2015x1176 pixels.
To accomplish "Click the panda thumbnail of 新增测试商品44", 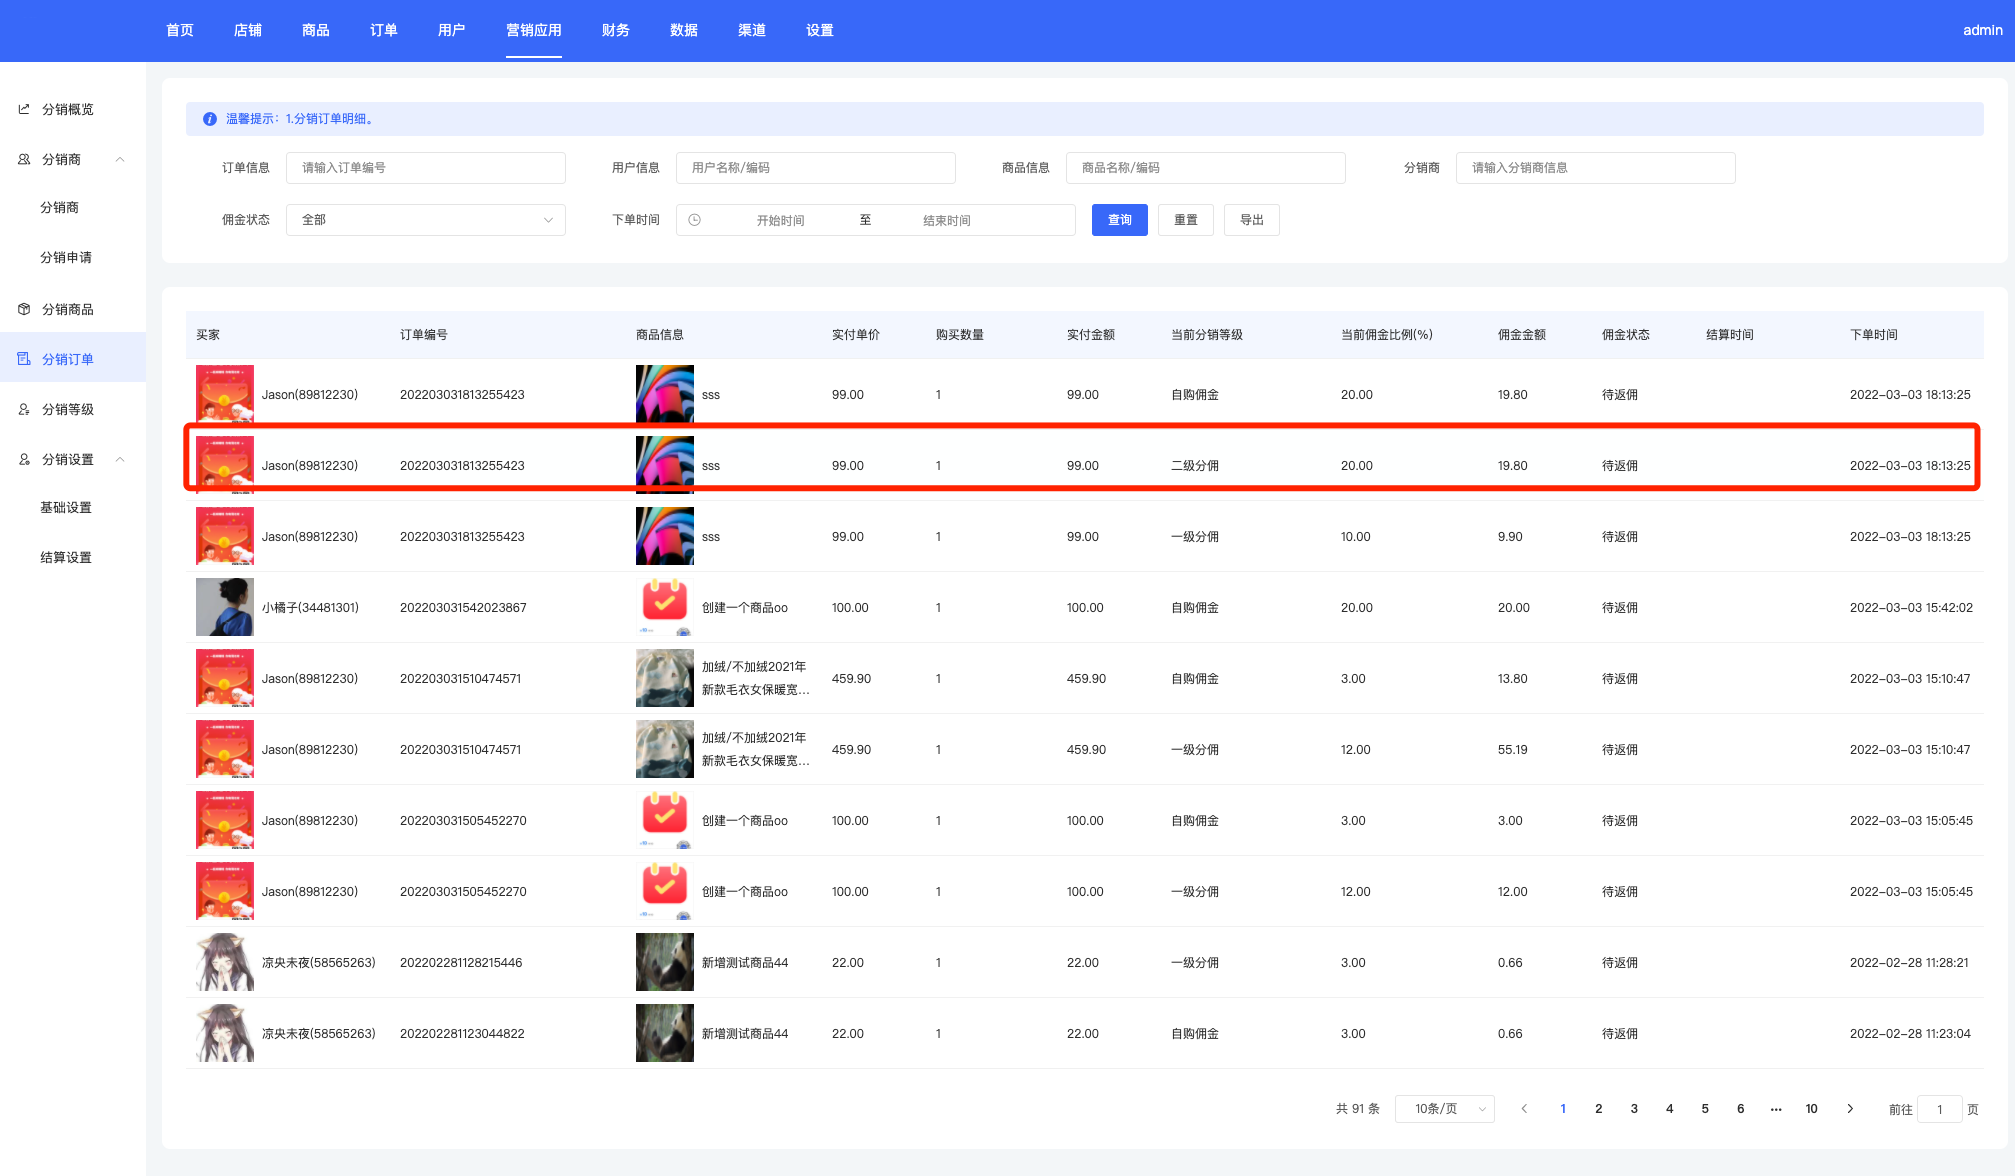I will pos(664,962).
